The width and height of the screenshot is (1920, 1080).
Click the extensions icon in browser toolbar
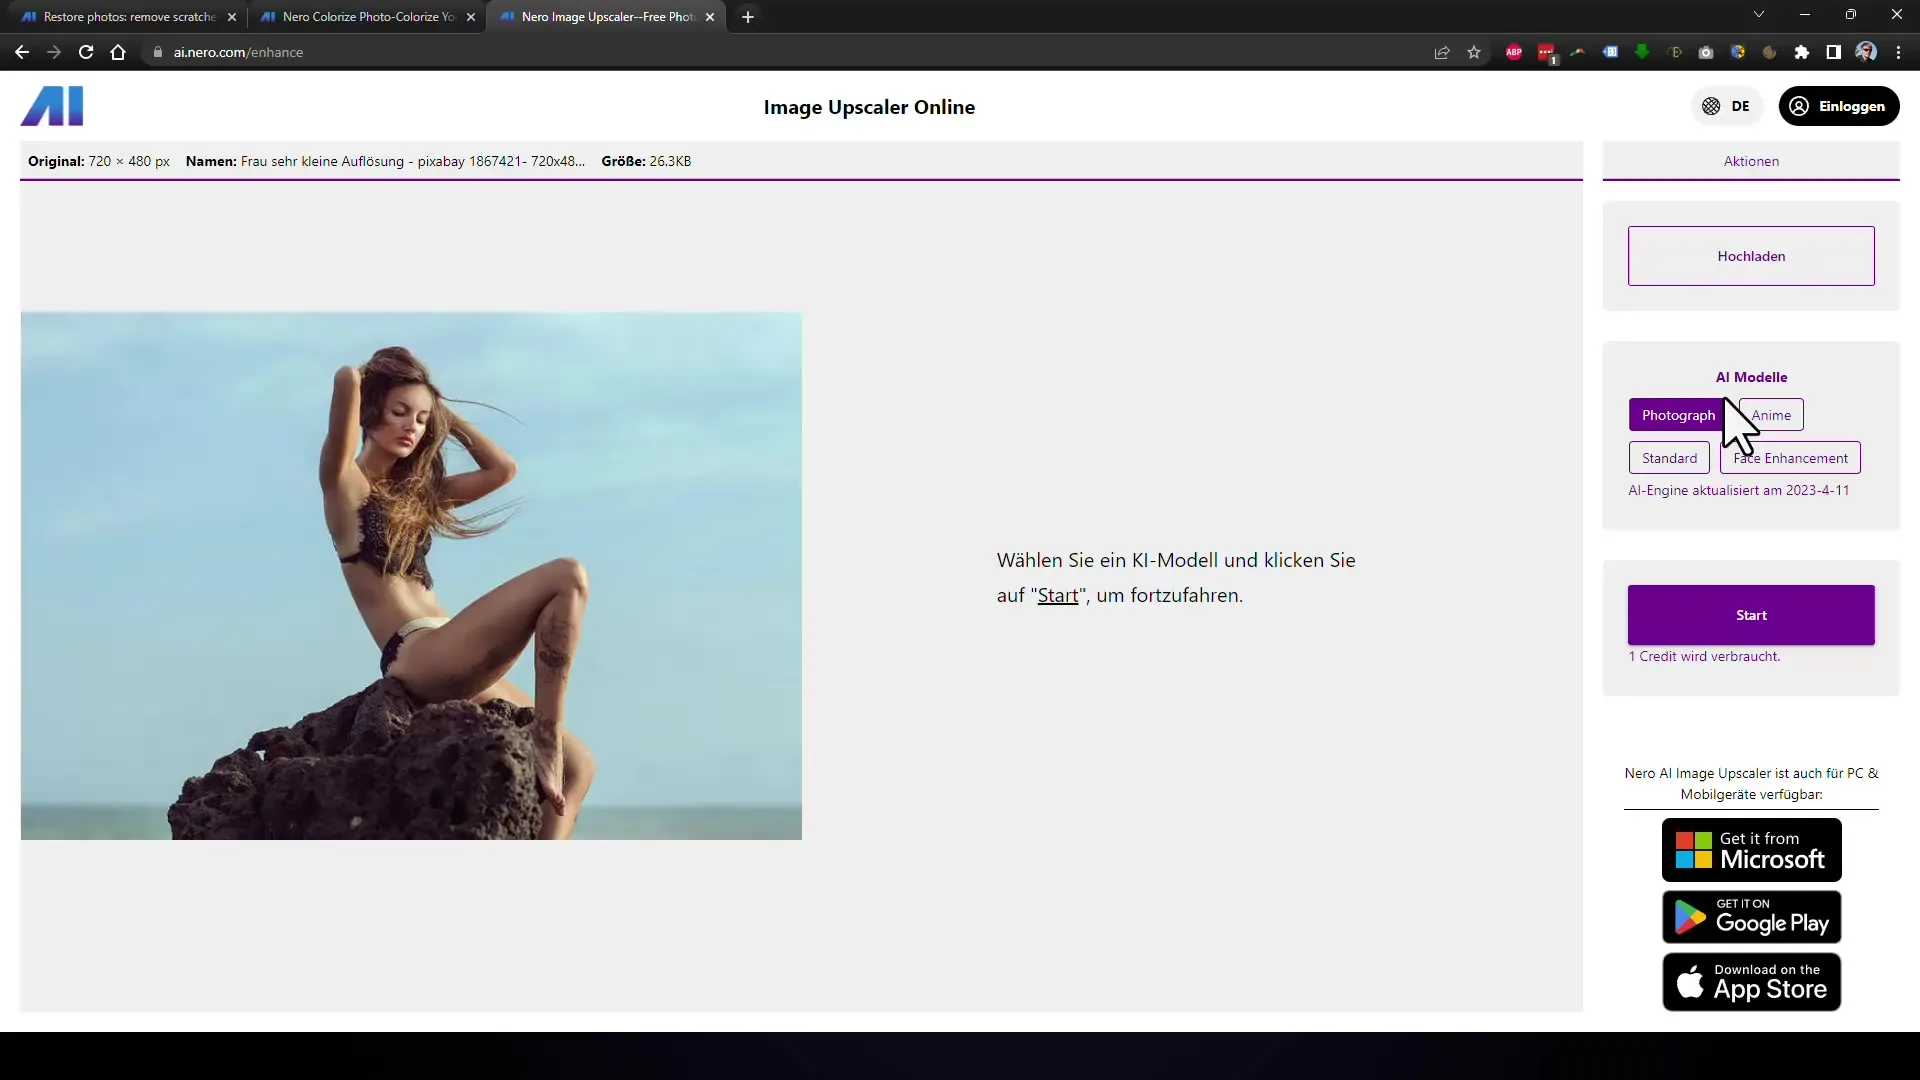(1800, 51)
